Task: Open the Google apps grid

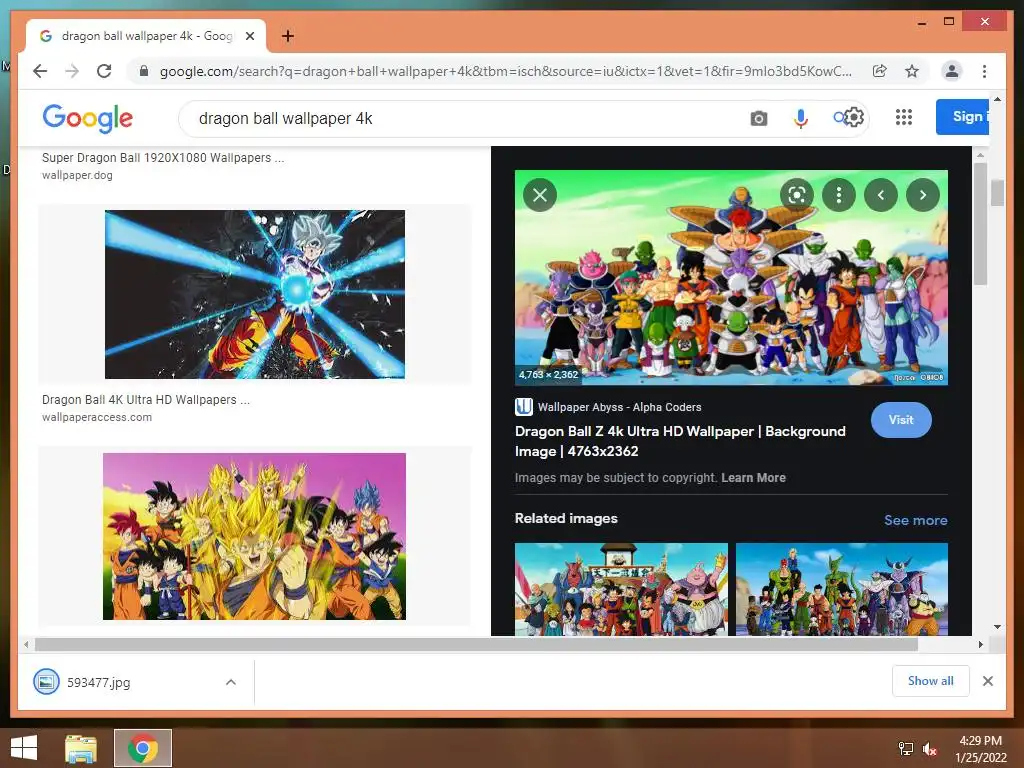Action: [903, 118]
